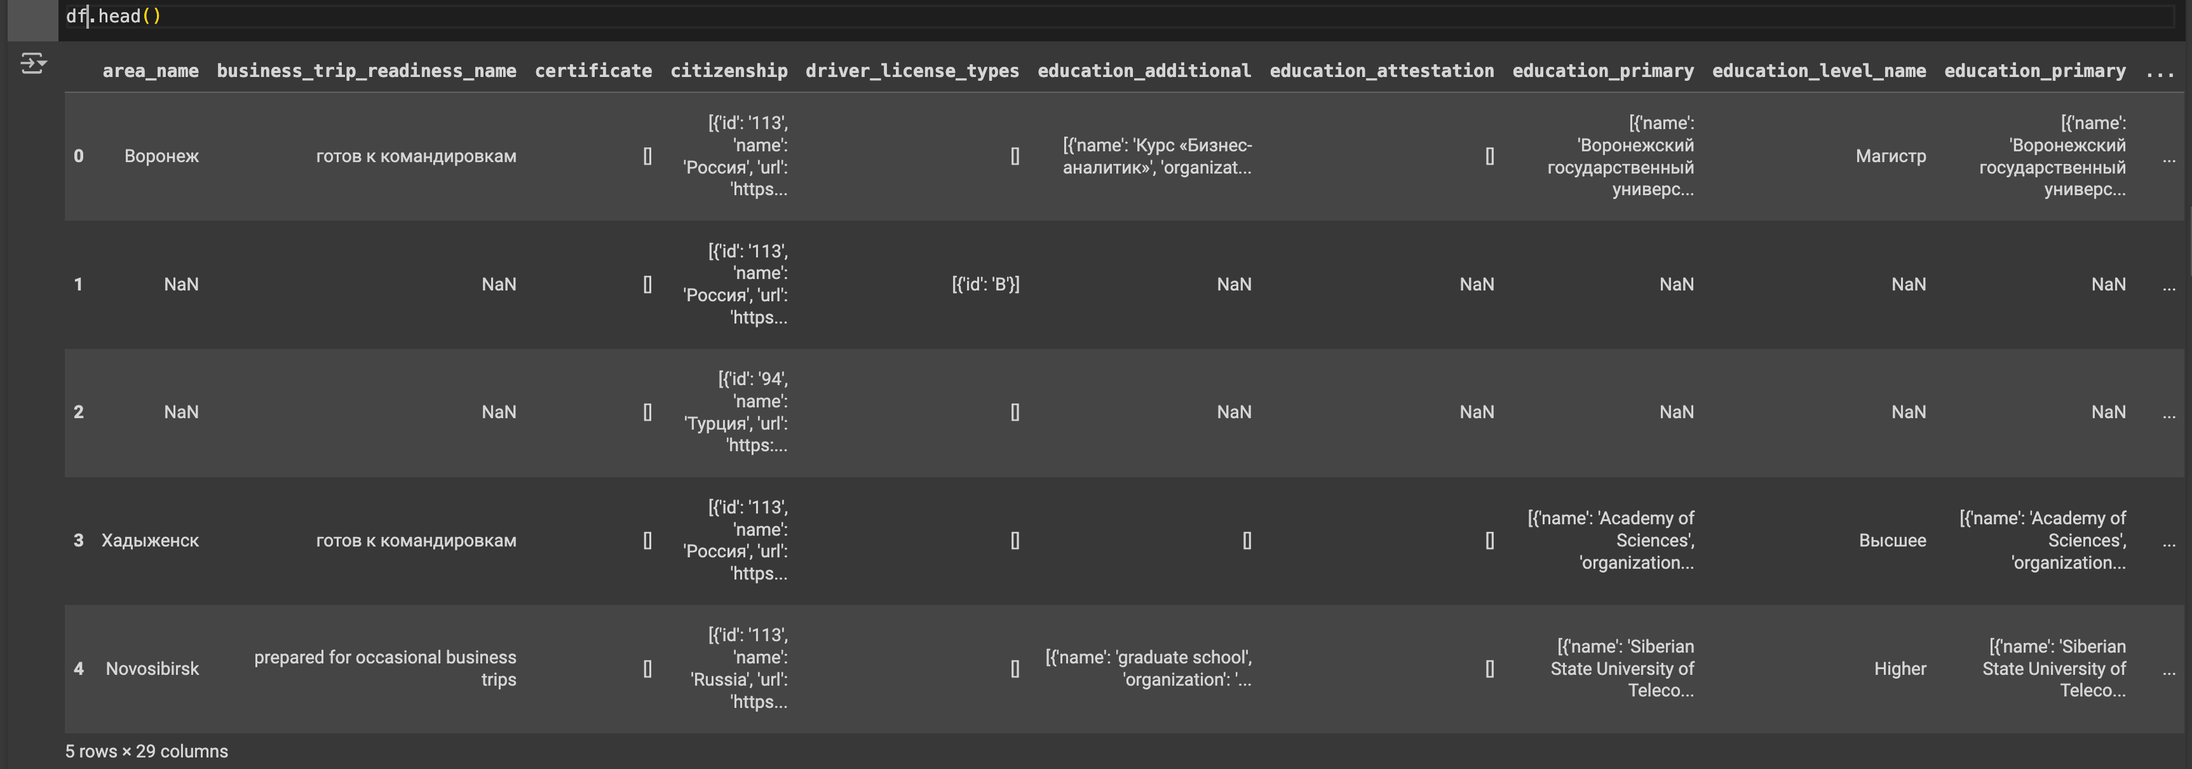The image size is (2192, 769).
Task: Click the Высшее education level cell
Action: pos(1892,541)
